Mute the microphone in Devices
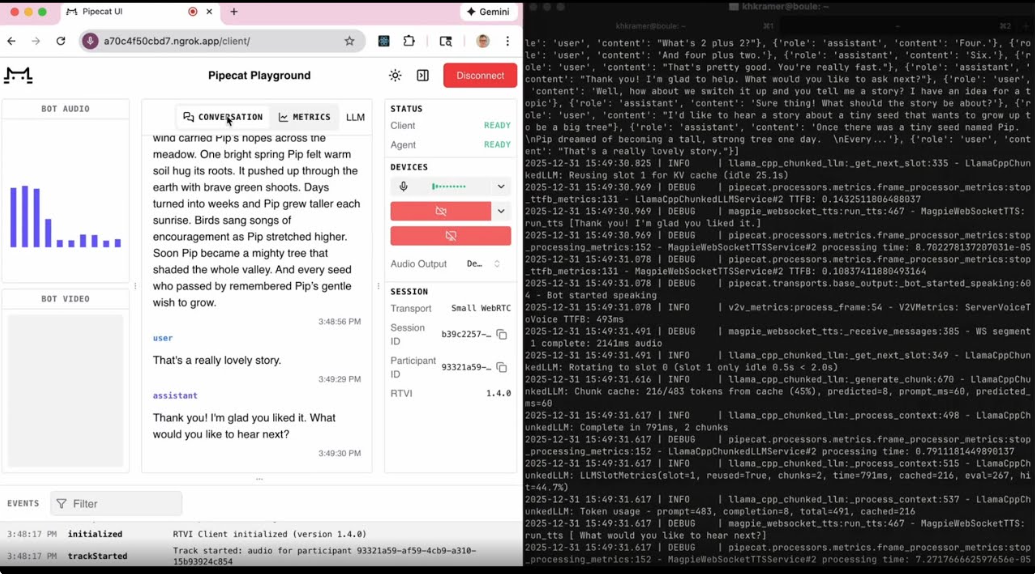The width and height of the screenshot is (1035, 574). tap(404, 186)
